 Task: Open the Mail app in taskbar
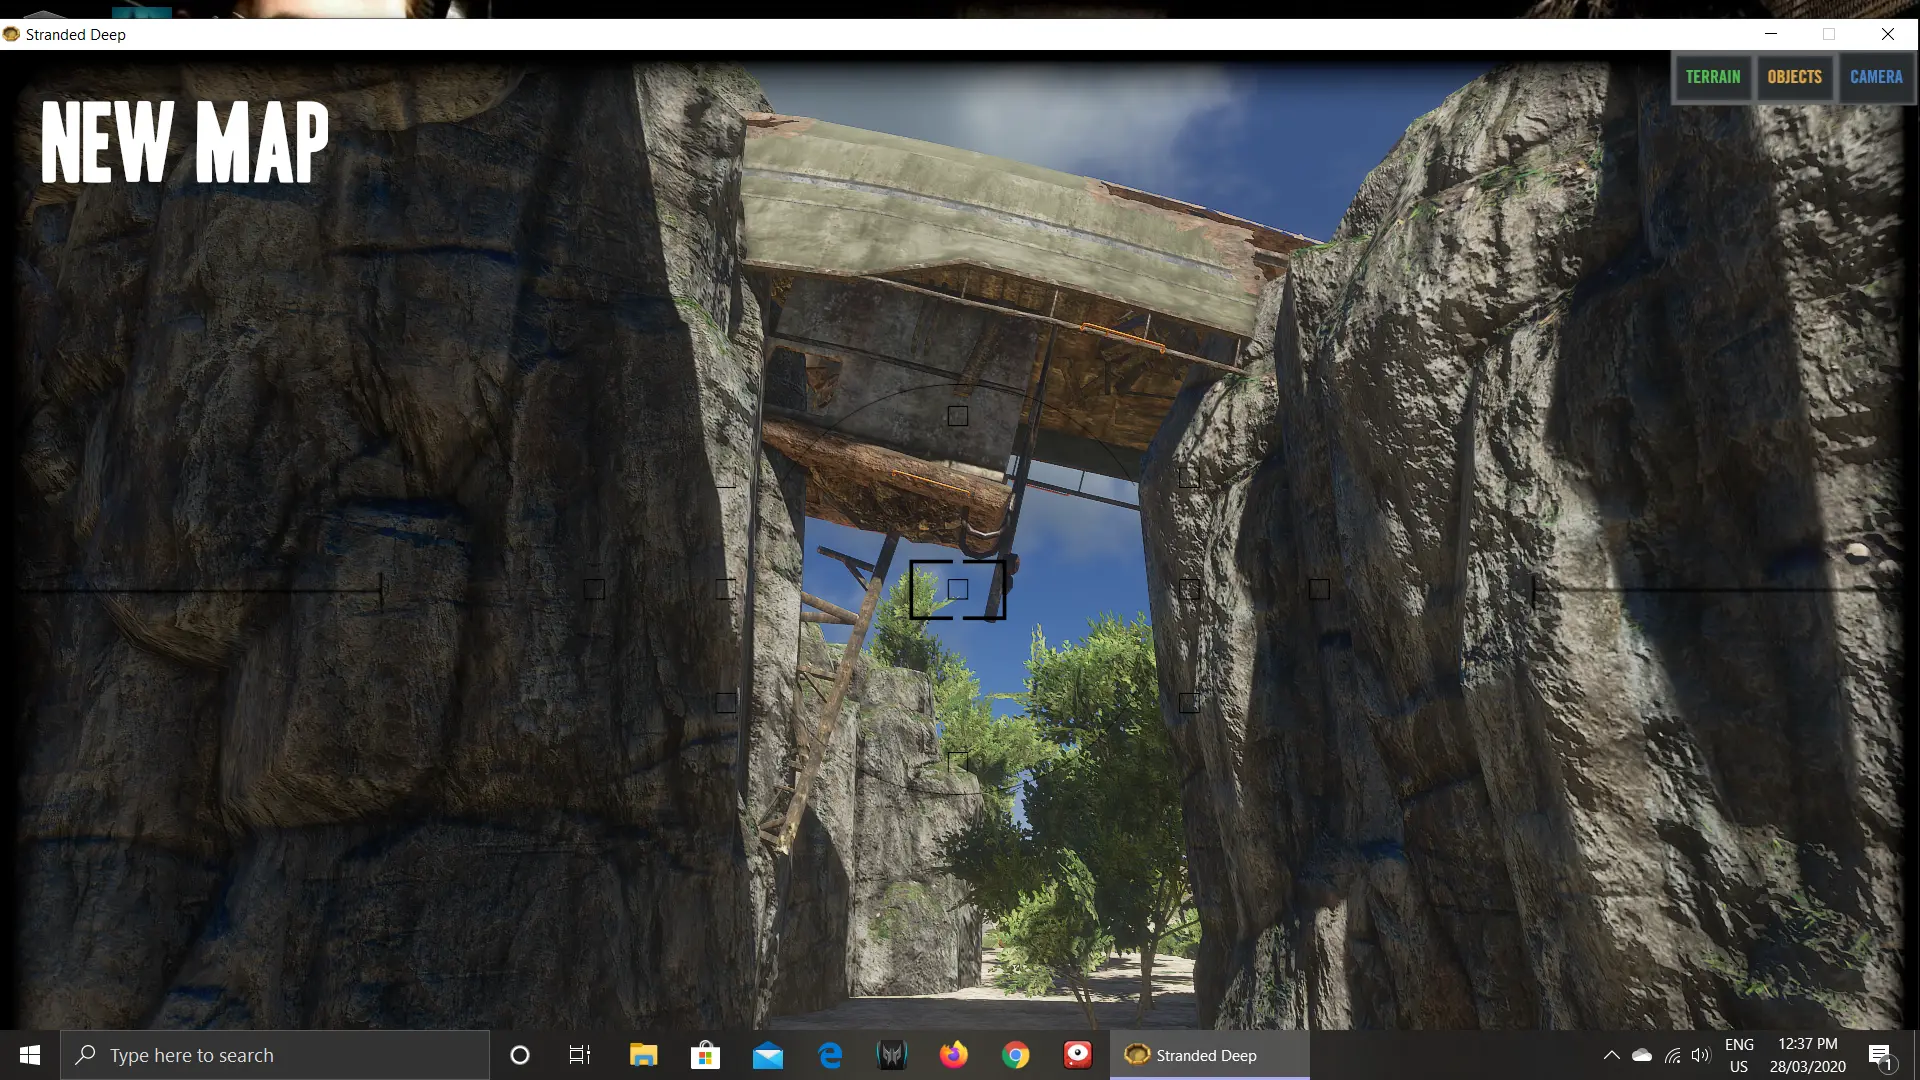[x=768, y=1055]
